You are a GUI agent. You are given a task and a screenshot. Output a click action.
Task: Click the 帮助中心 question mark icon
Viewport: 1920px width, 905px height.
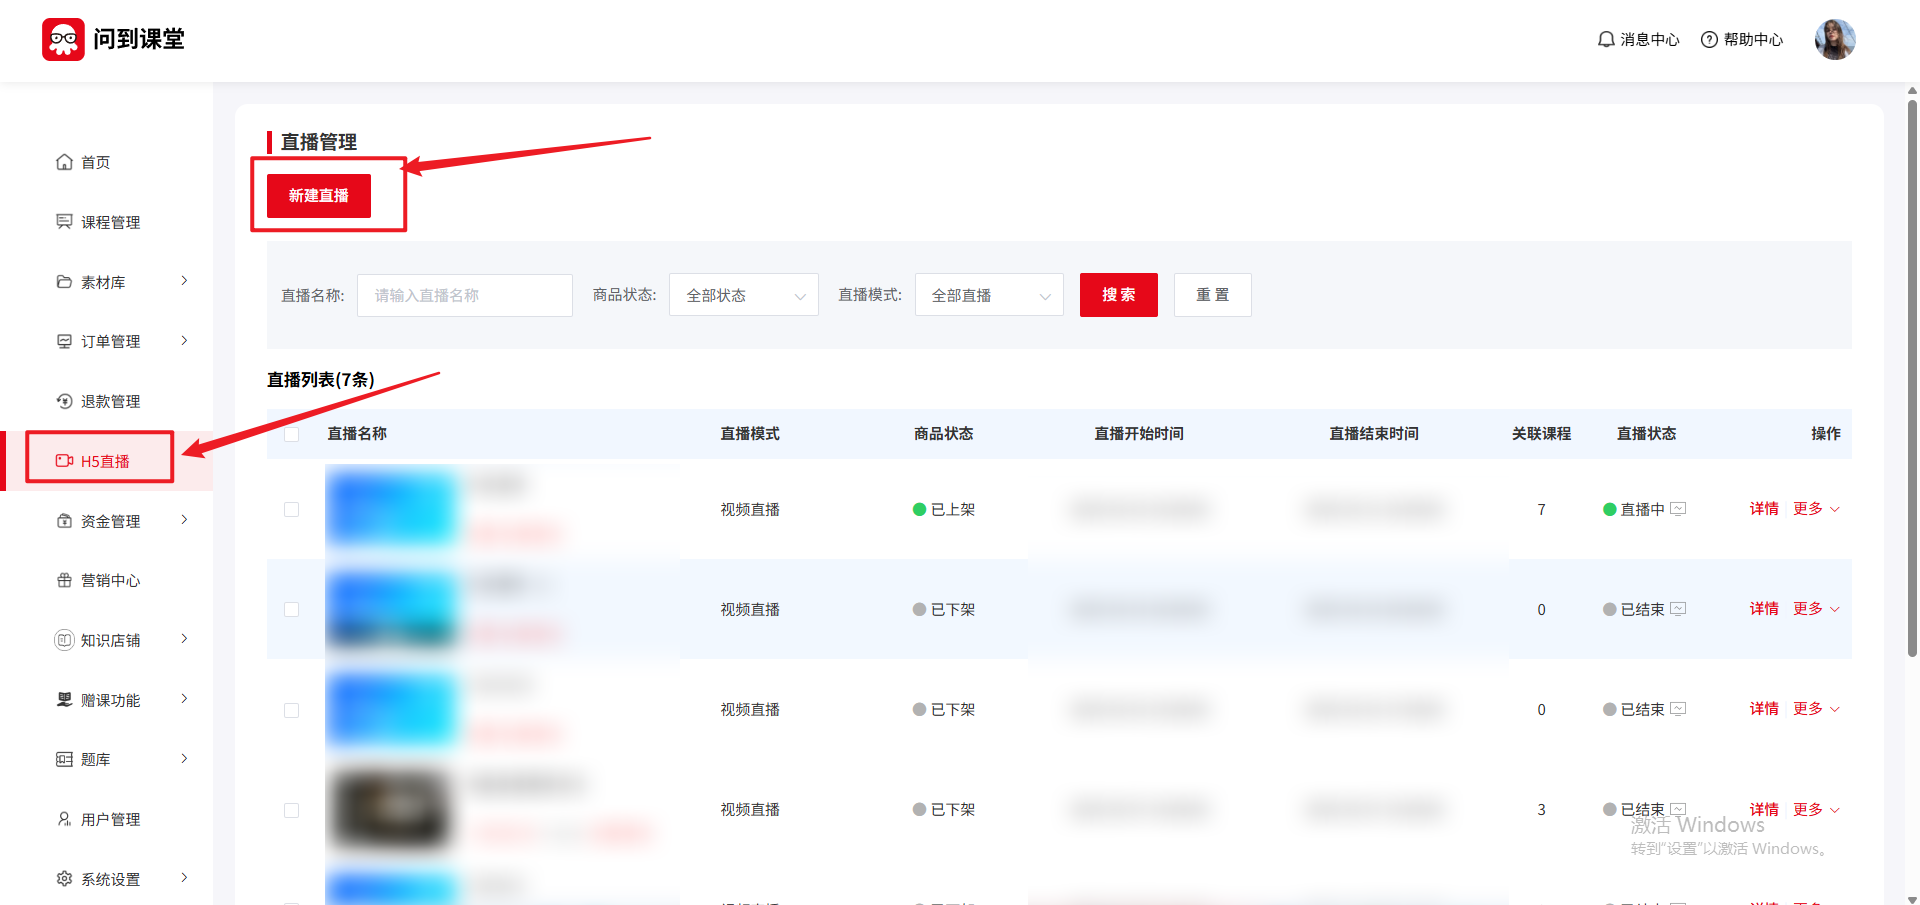pyautogui.click(x=1709, y=40)
